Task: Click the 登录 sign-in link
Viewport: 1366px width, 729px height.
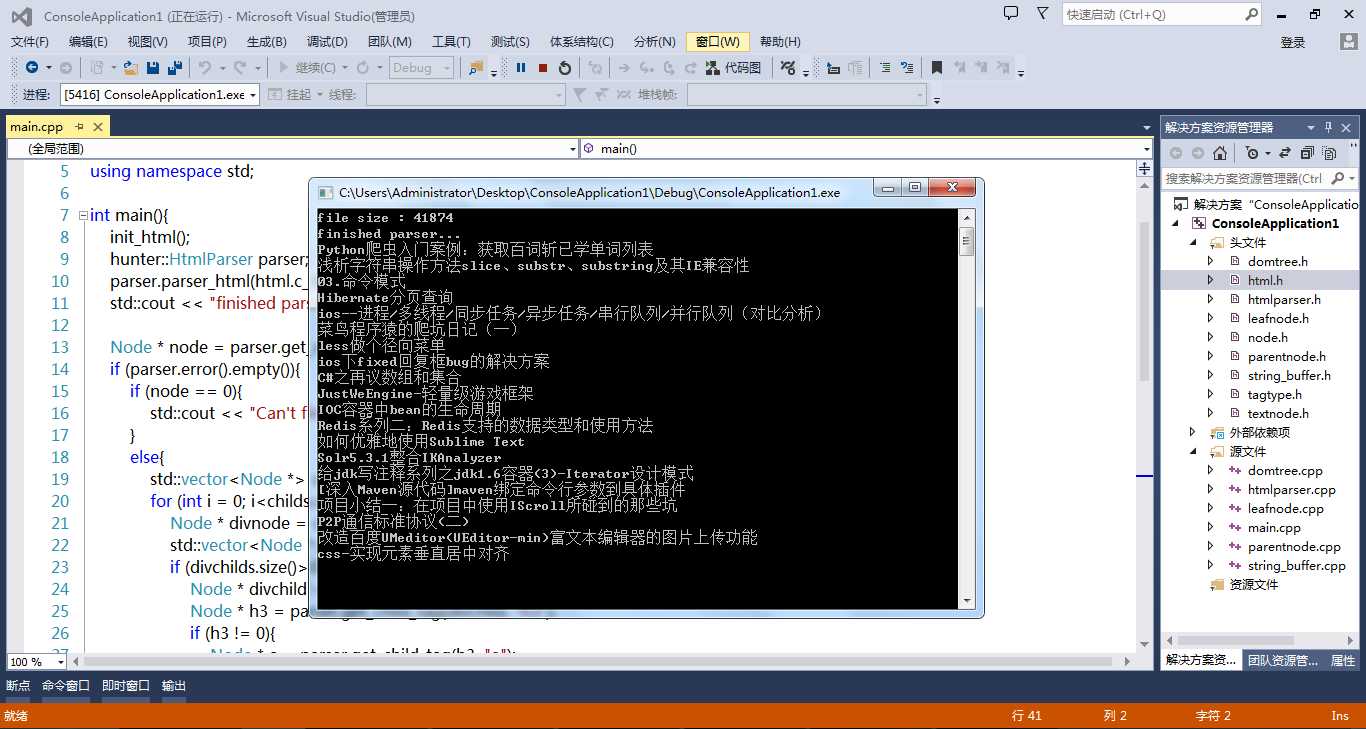Action: [x=1293, y=42]
